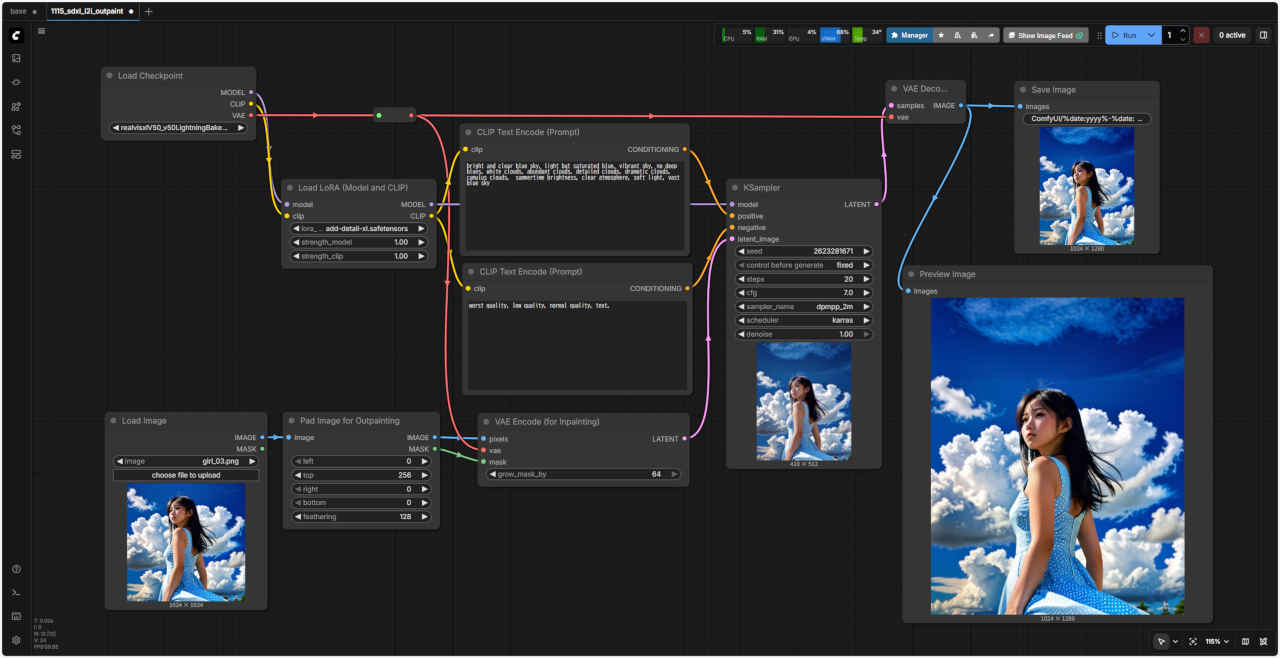The image size is (1280, 658).
Task: Click the denoise value slider field
Action: (804, 334)
